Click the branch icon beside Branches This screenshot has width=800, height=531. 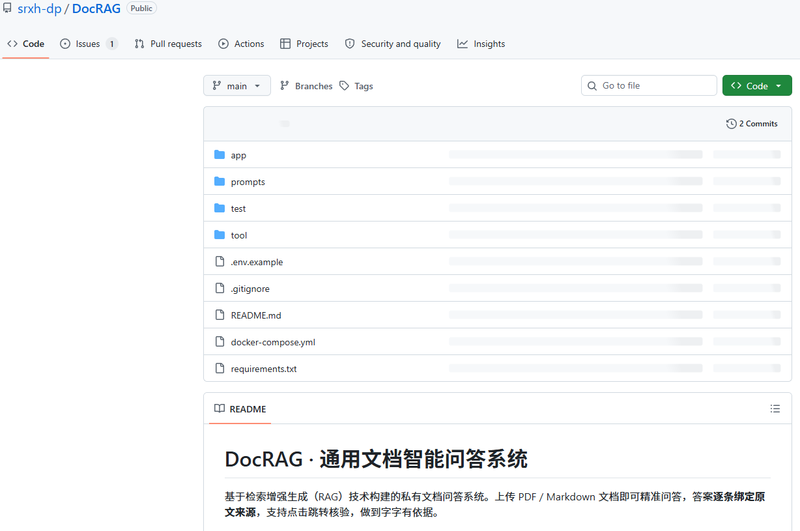click(x=285, y=86)
